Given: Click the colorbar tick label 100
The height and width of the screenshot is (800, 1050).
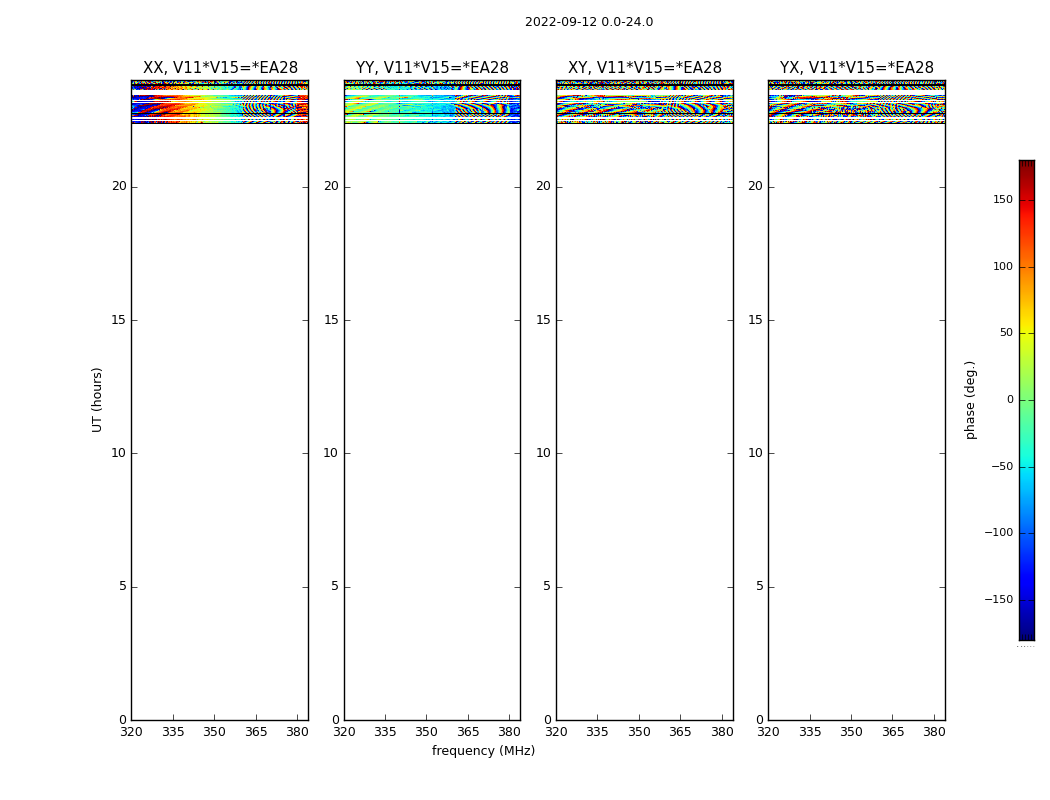Looking at the screenshot, I should click(x=1002, y=266).
